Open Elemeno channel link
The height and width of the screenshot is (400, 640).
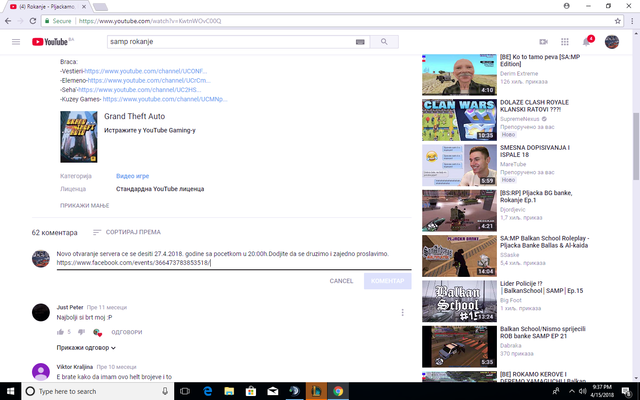tap(149, 80)
